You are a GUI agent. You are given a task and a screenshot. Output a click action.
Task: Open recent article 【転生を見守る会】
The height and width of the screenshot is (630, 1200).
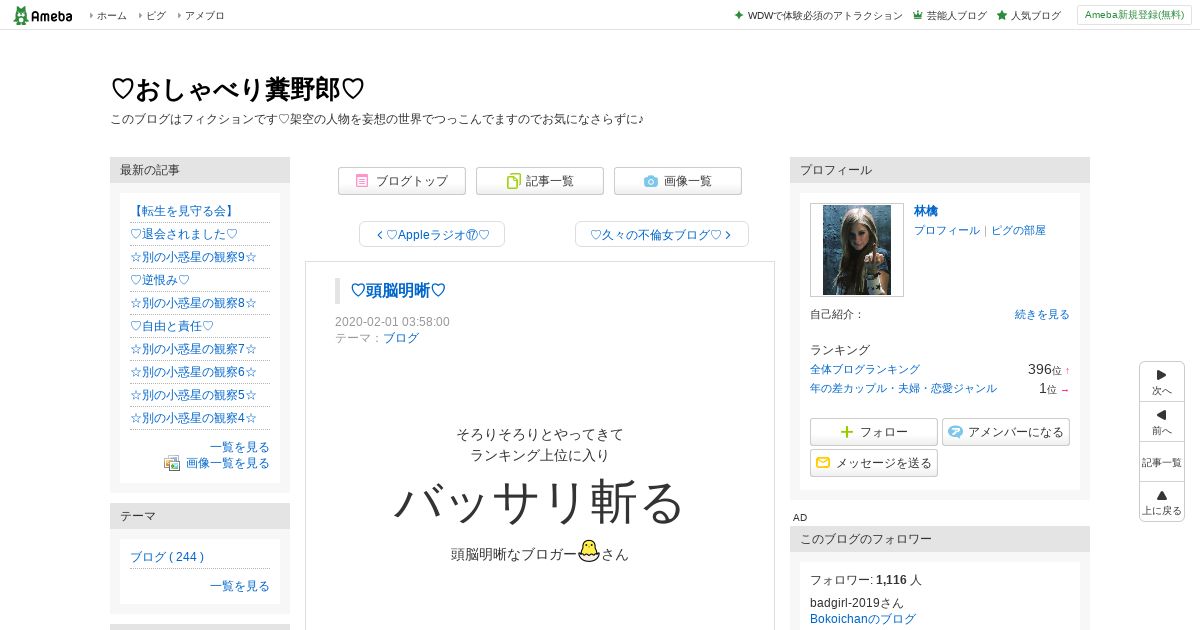[x=183, y=211]
